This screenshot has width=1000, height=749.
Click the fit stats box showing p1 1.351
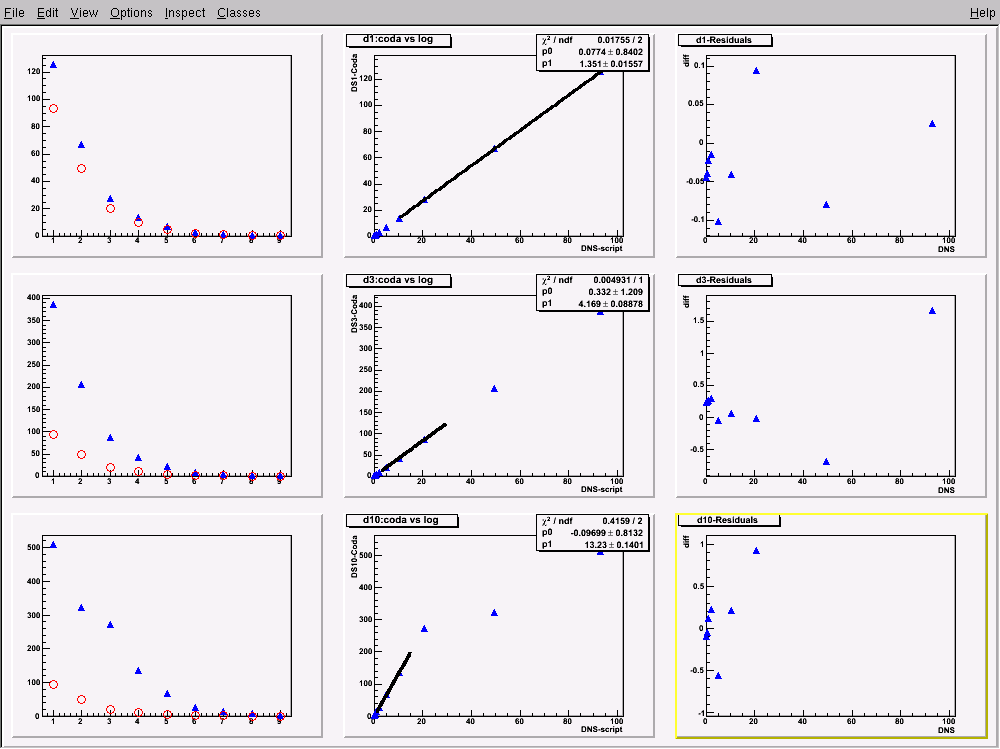tap(592, 52)
